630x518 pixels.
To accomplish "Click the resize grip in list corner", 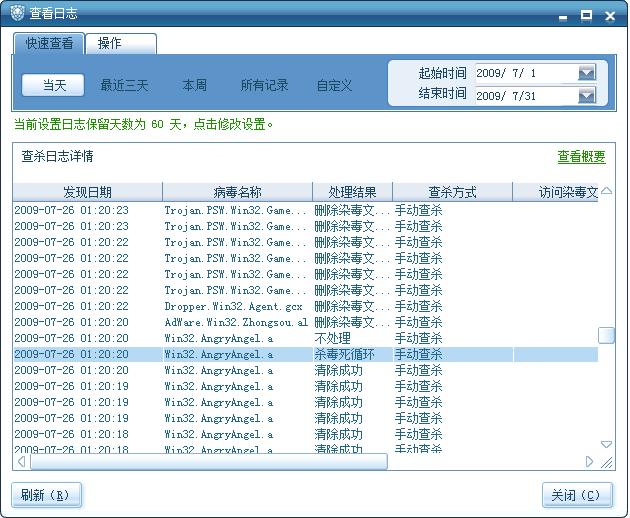I will point(607,463).
